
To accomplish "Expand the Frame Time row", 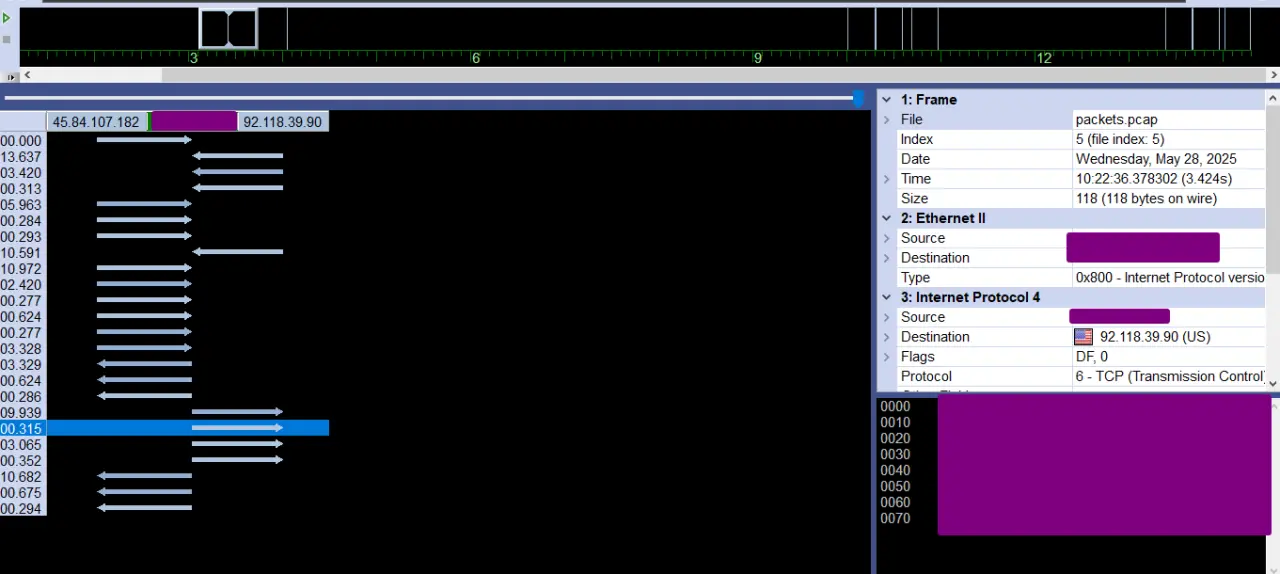I will [887, 179].
